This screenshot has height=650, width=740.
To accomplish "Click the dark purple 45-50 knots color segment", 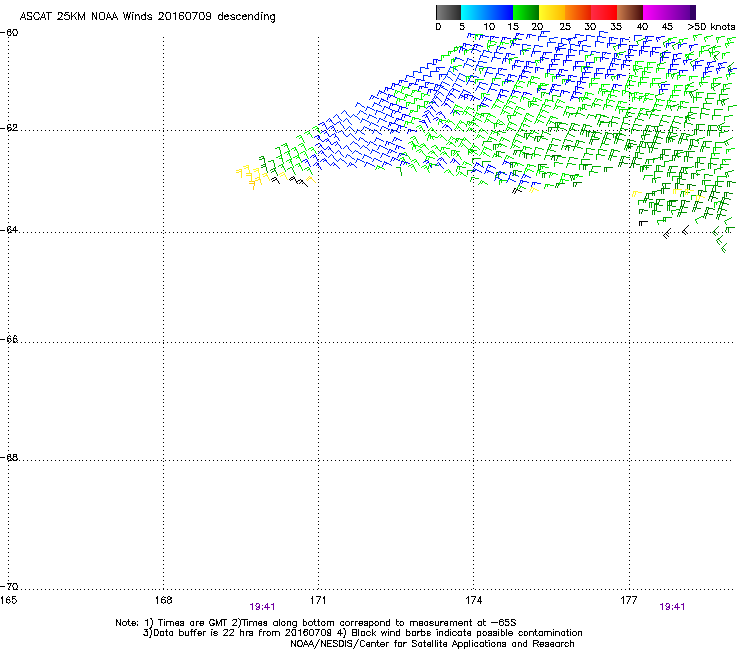I will coord(682,12).
